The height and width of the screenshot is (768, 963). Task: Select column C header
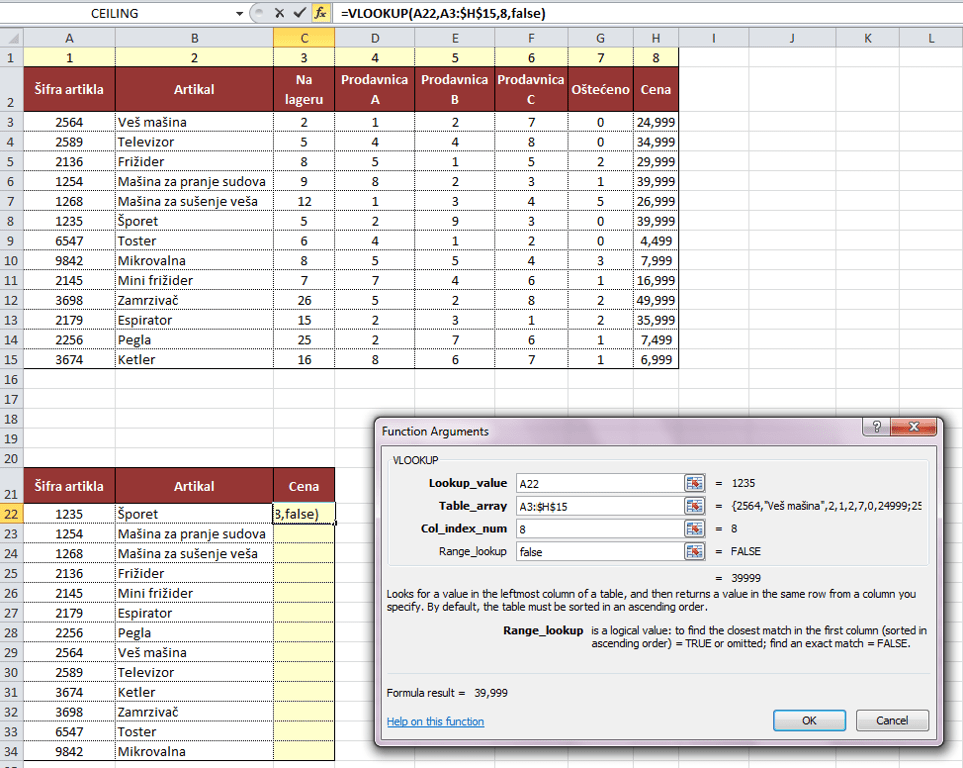304,38
